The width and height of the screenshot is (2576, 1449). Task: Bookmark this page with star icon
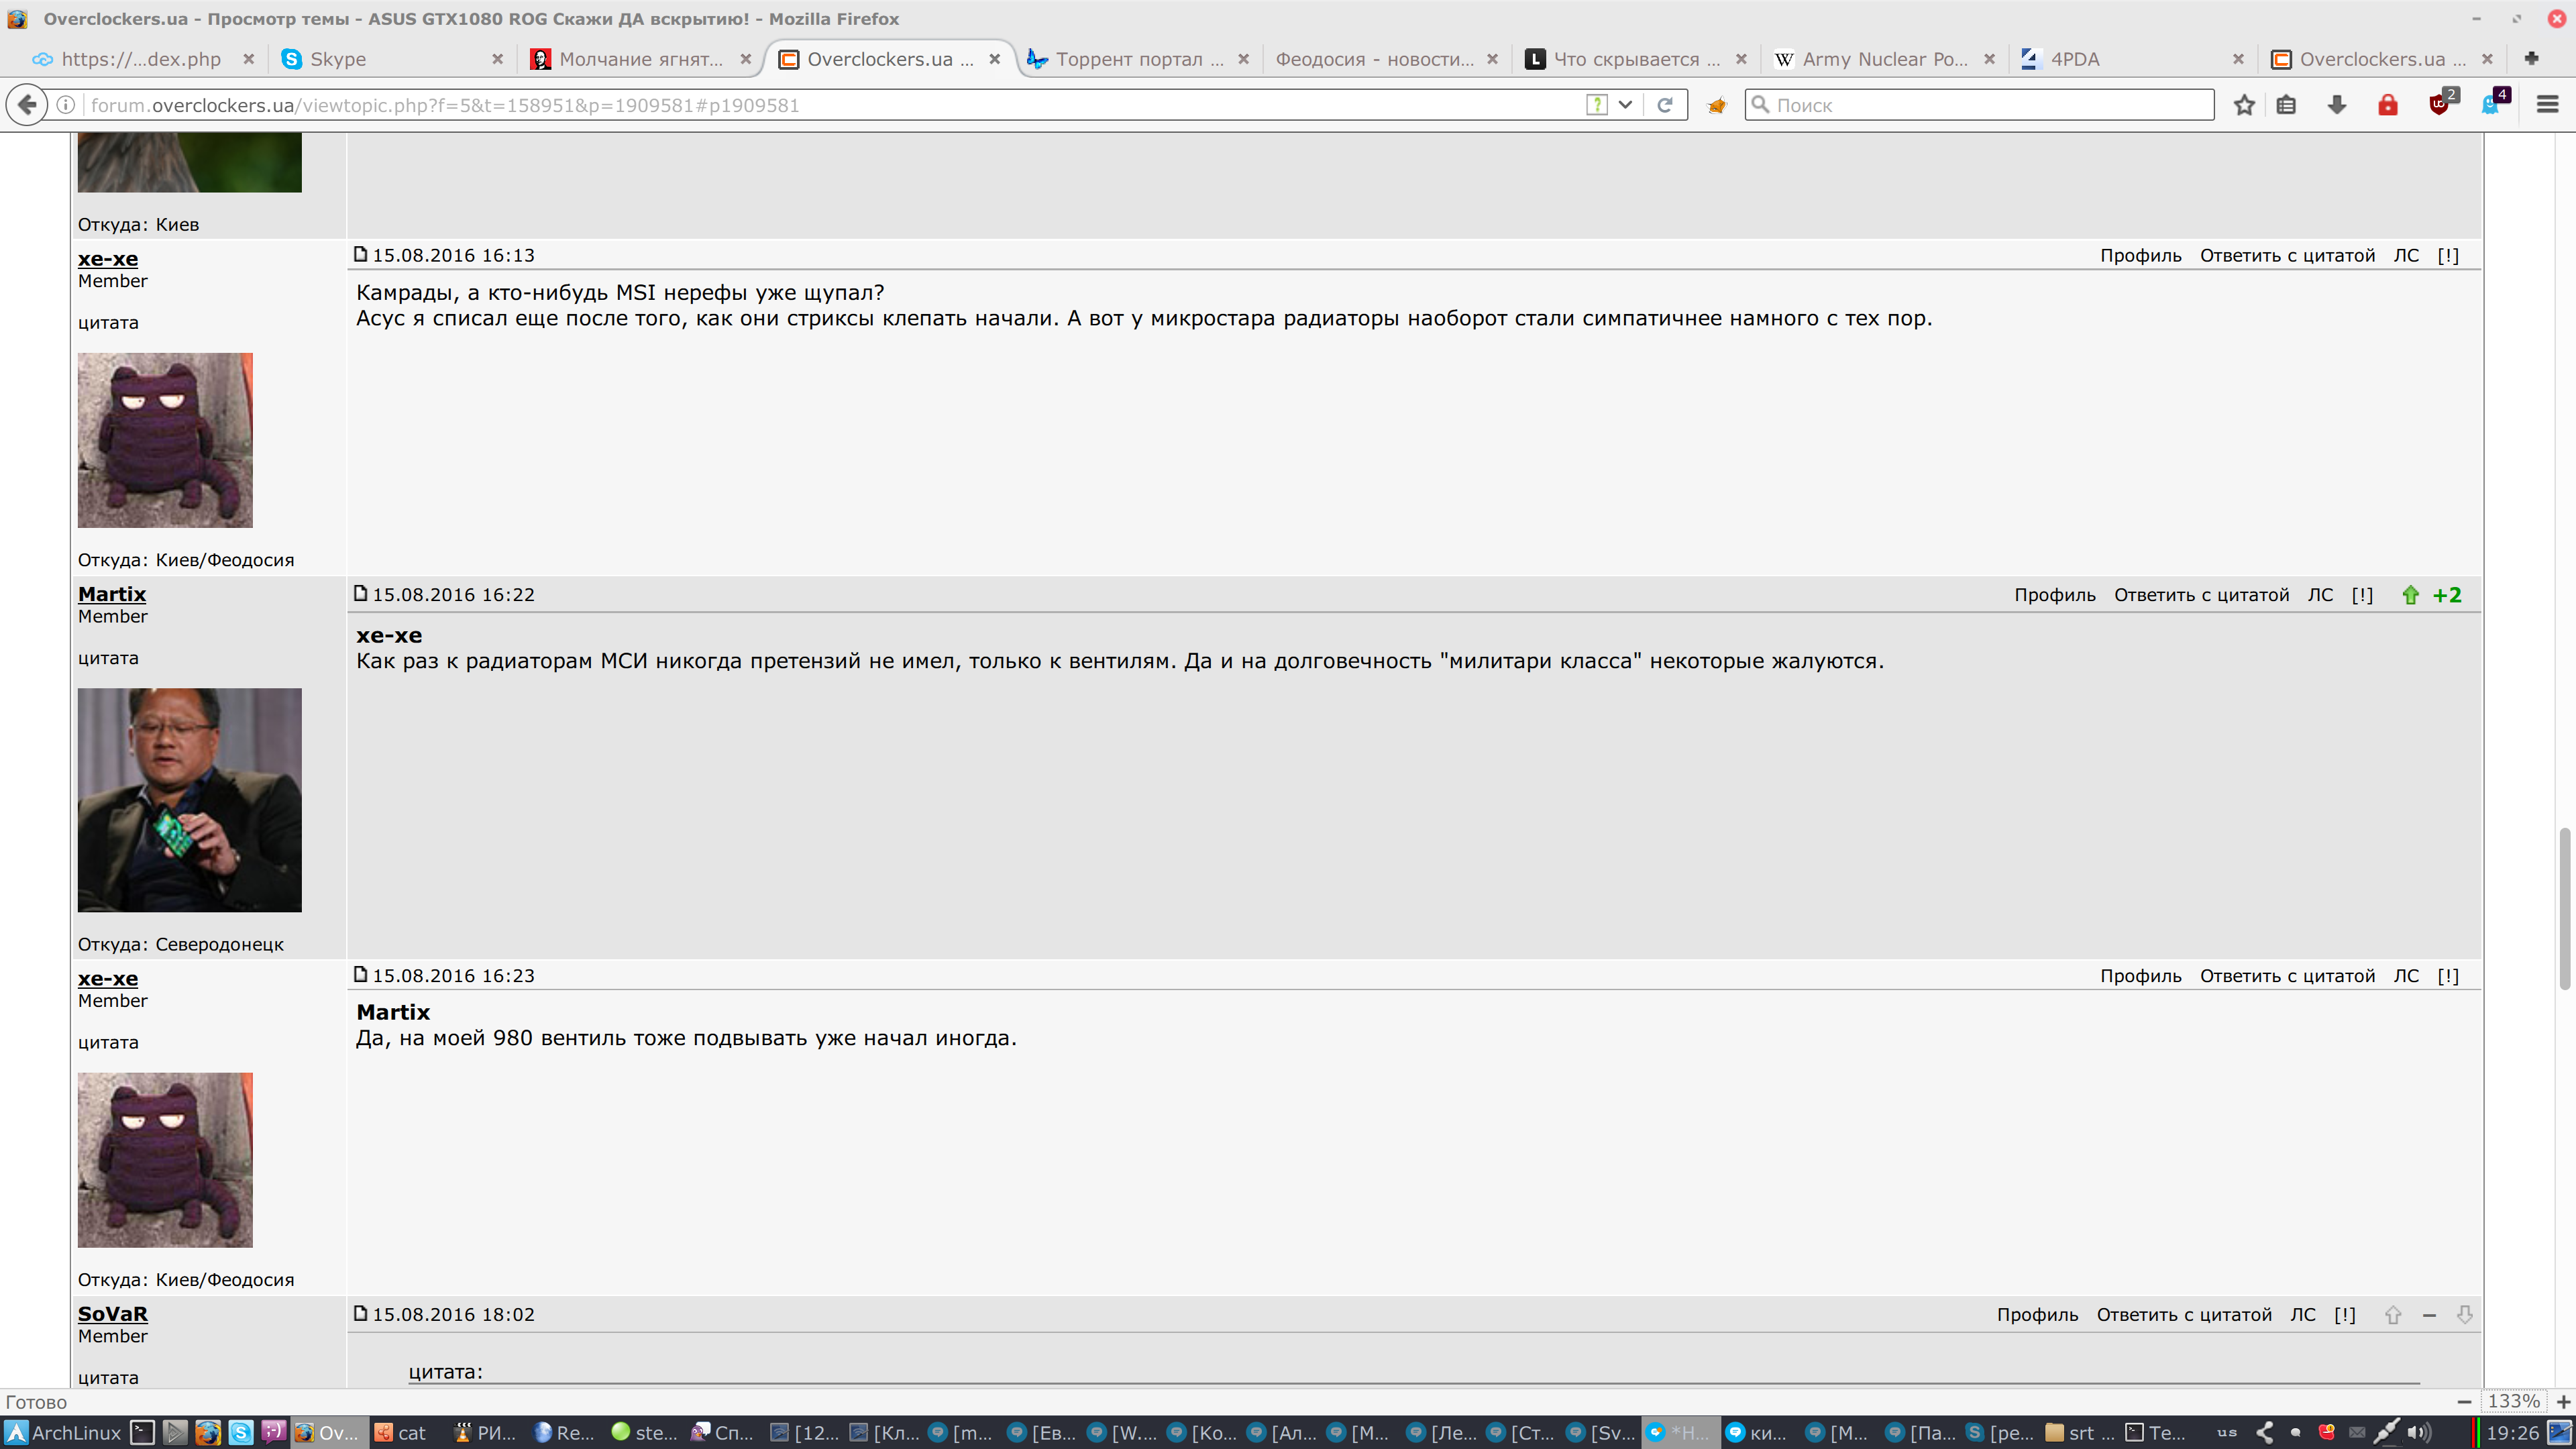click(2244, 105)
